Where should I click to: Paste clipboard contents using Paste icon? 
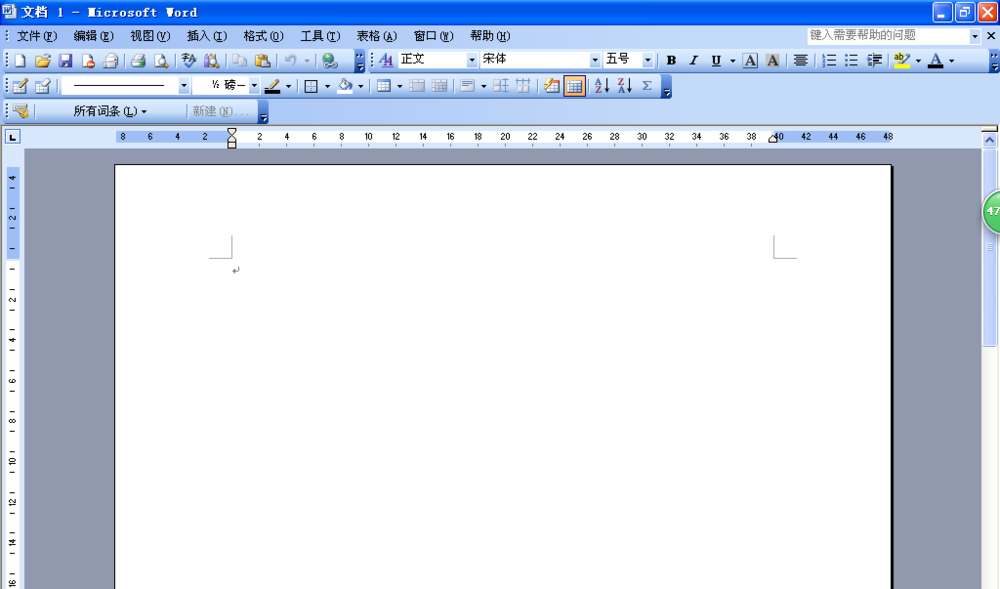(262, 61)
